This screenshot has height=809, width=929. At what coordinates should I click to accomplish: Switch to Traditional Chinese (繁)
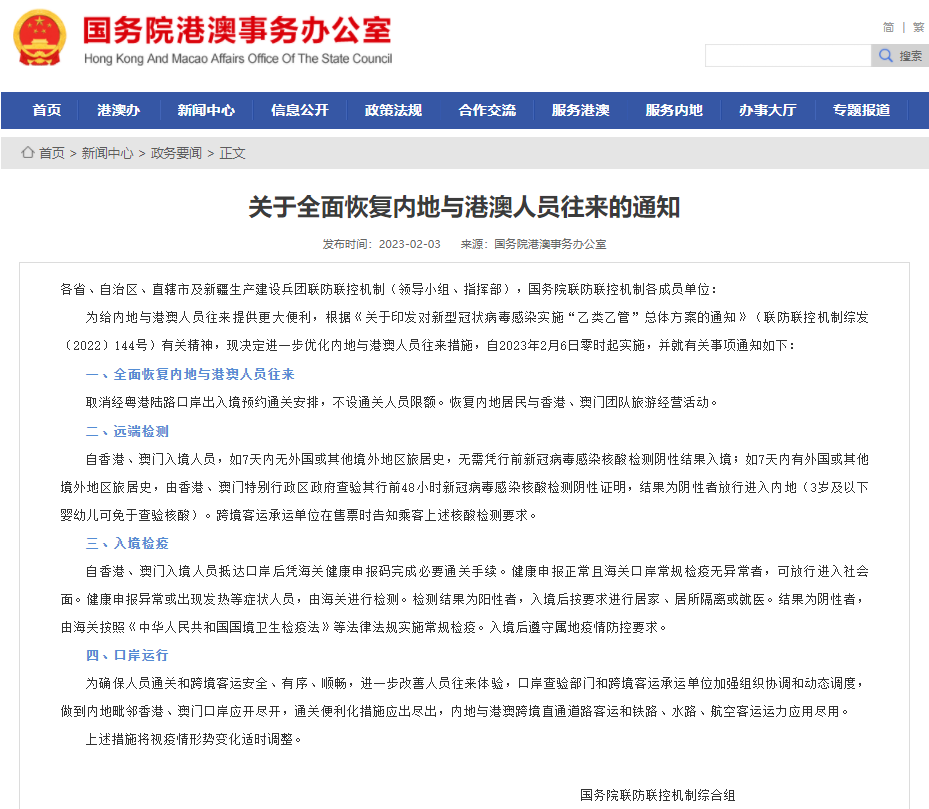(x=918, y=27)
